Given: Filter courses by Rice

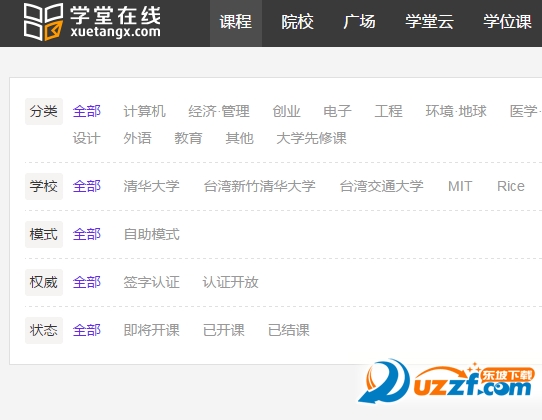Looking at the screenshot, I should coord(511,186).
